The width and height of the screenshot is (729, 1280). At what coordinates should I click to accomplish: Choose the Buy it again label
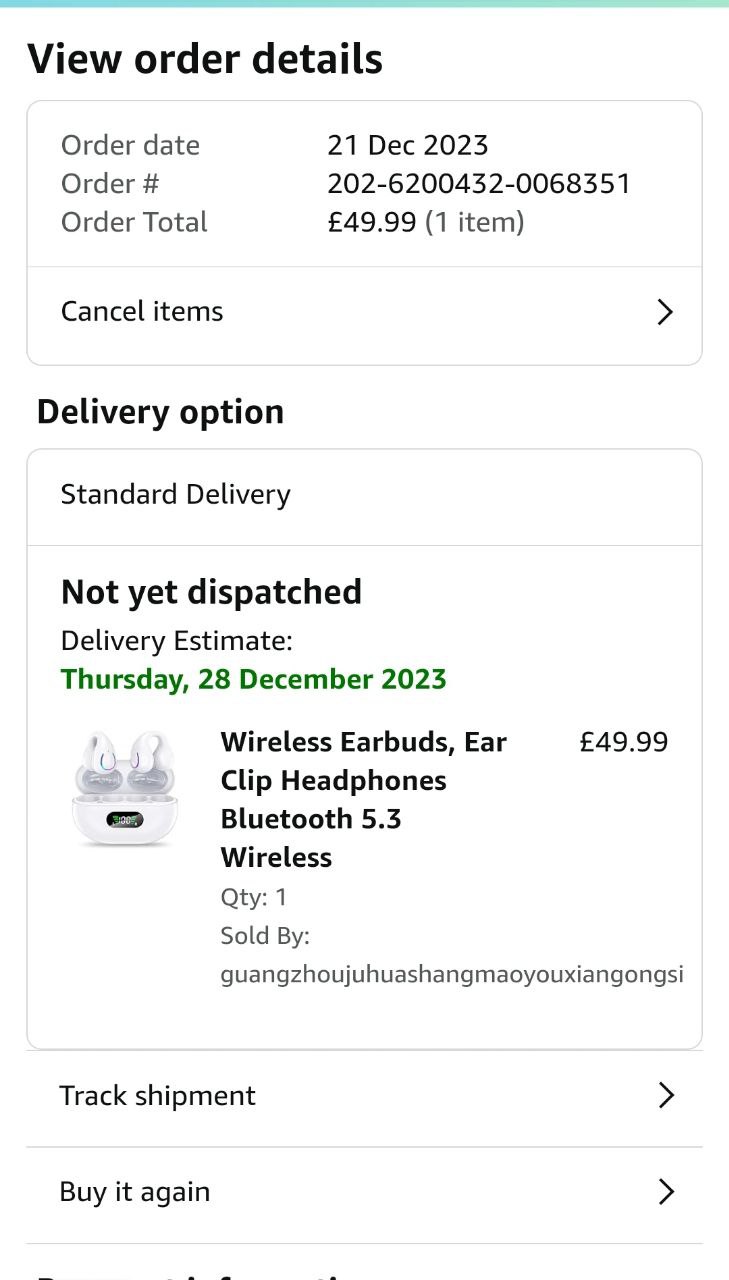point(135,1192)
